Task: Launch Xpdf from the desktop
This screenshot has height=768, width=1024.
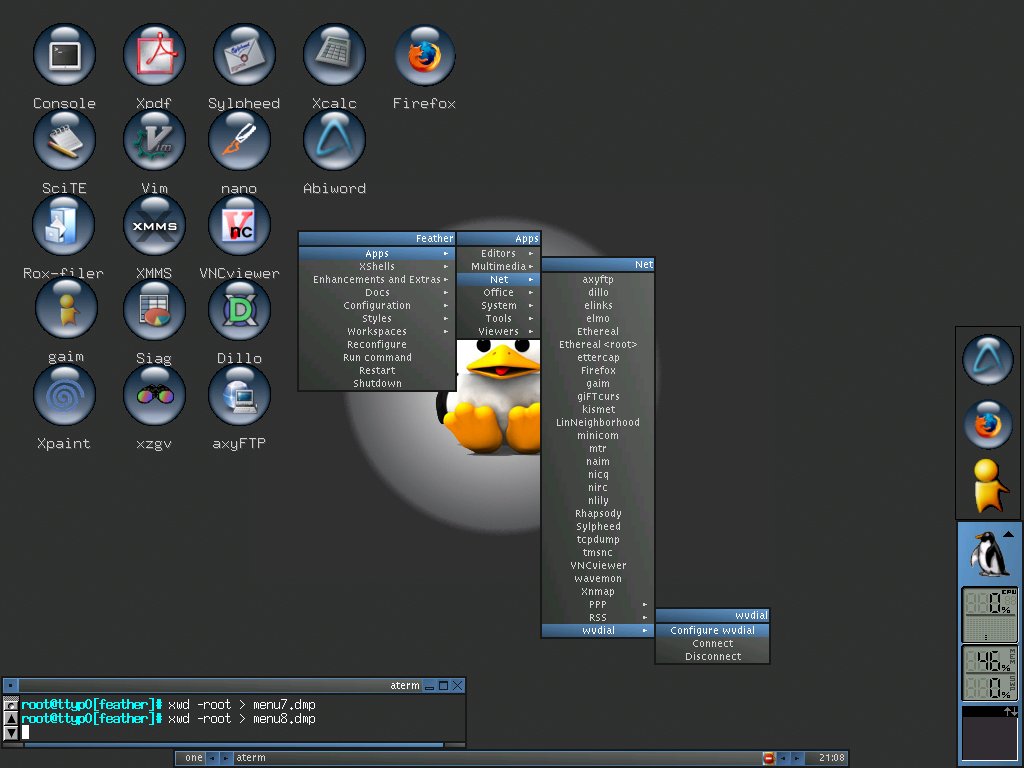Action: (x=154, y=55)
